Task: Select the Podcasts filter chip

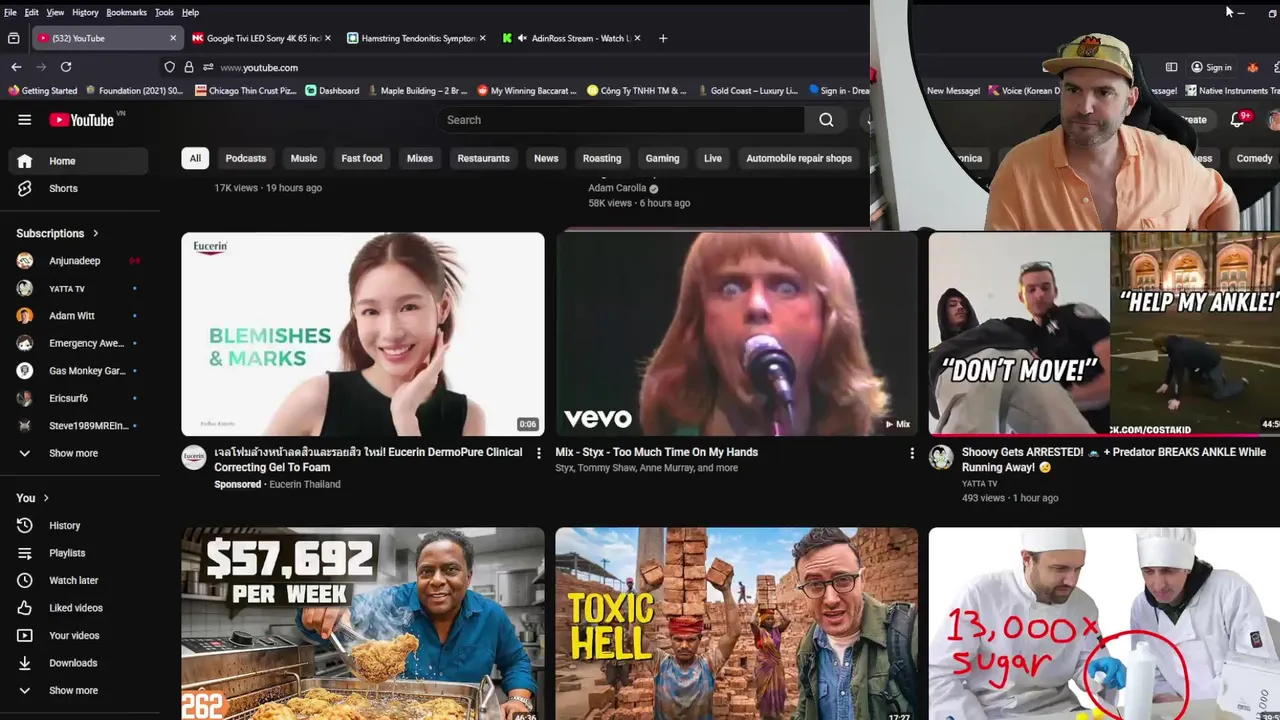Action: 246,158
